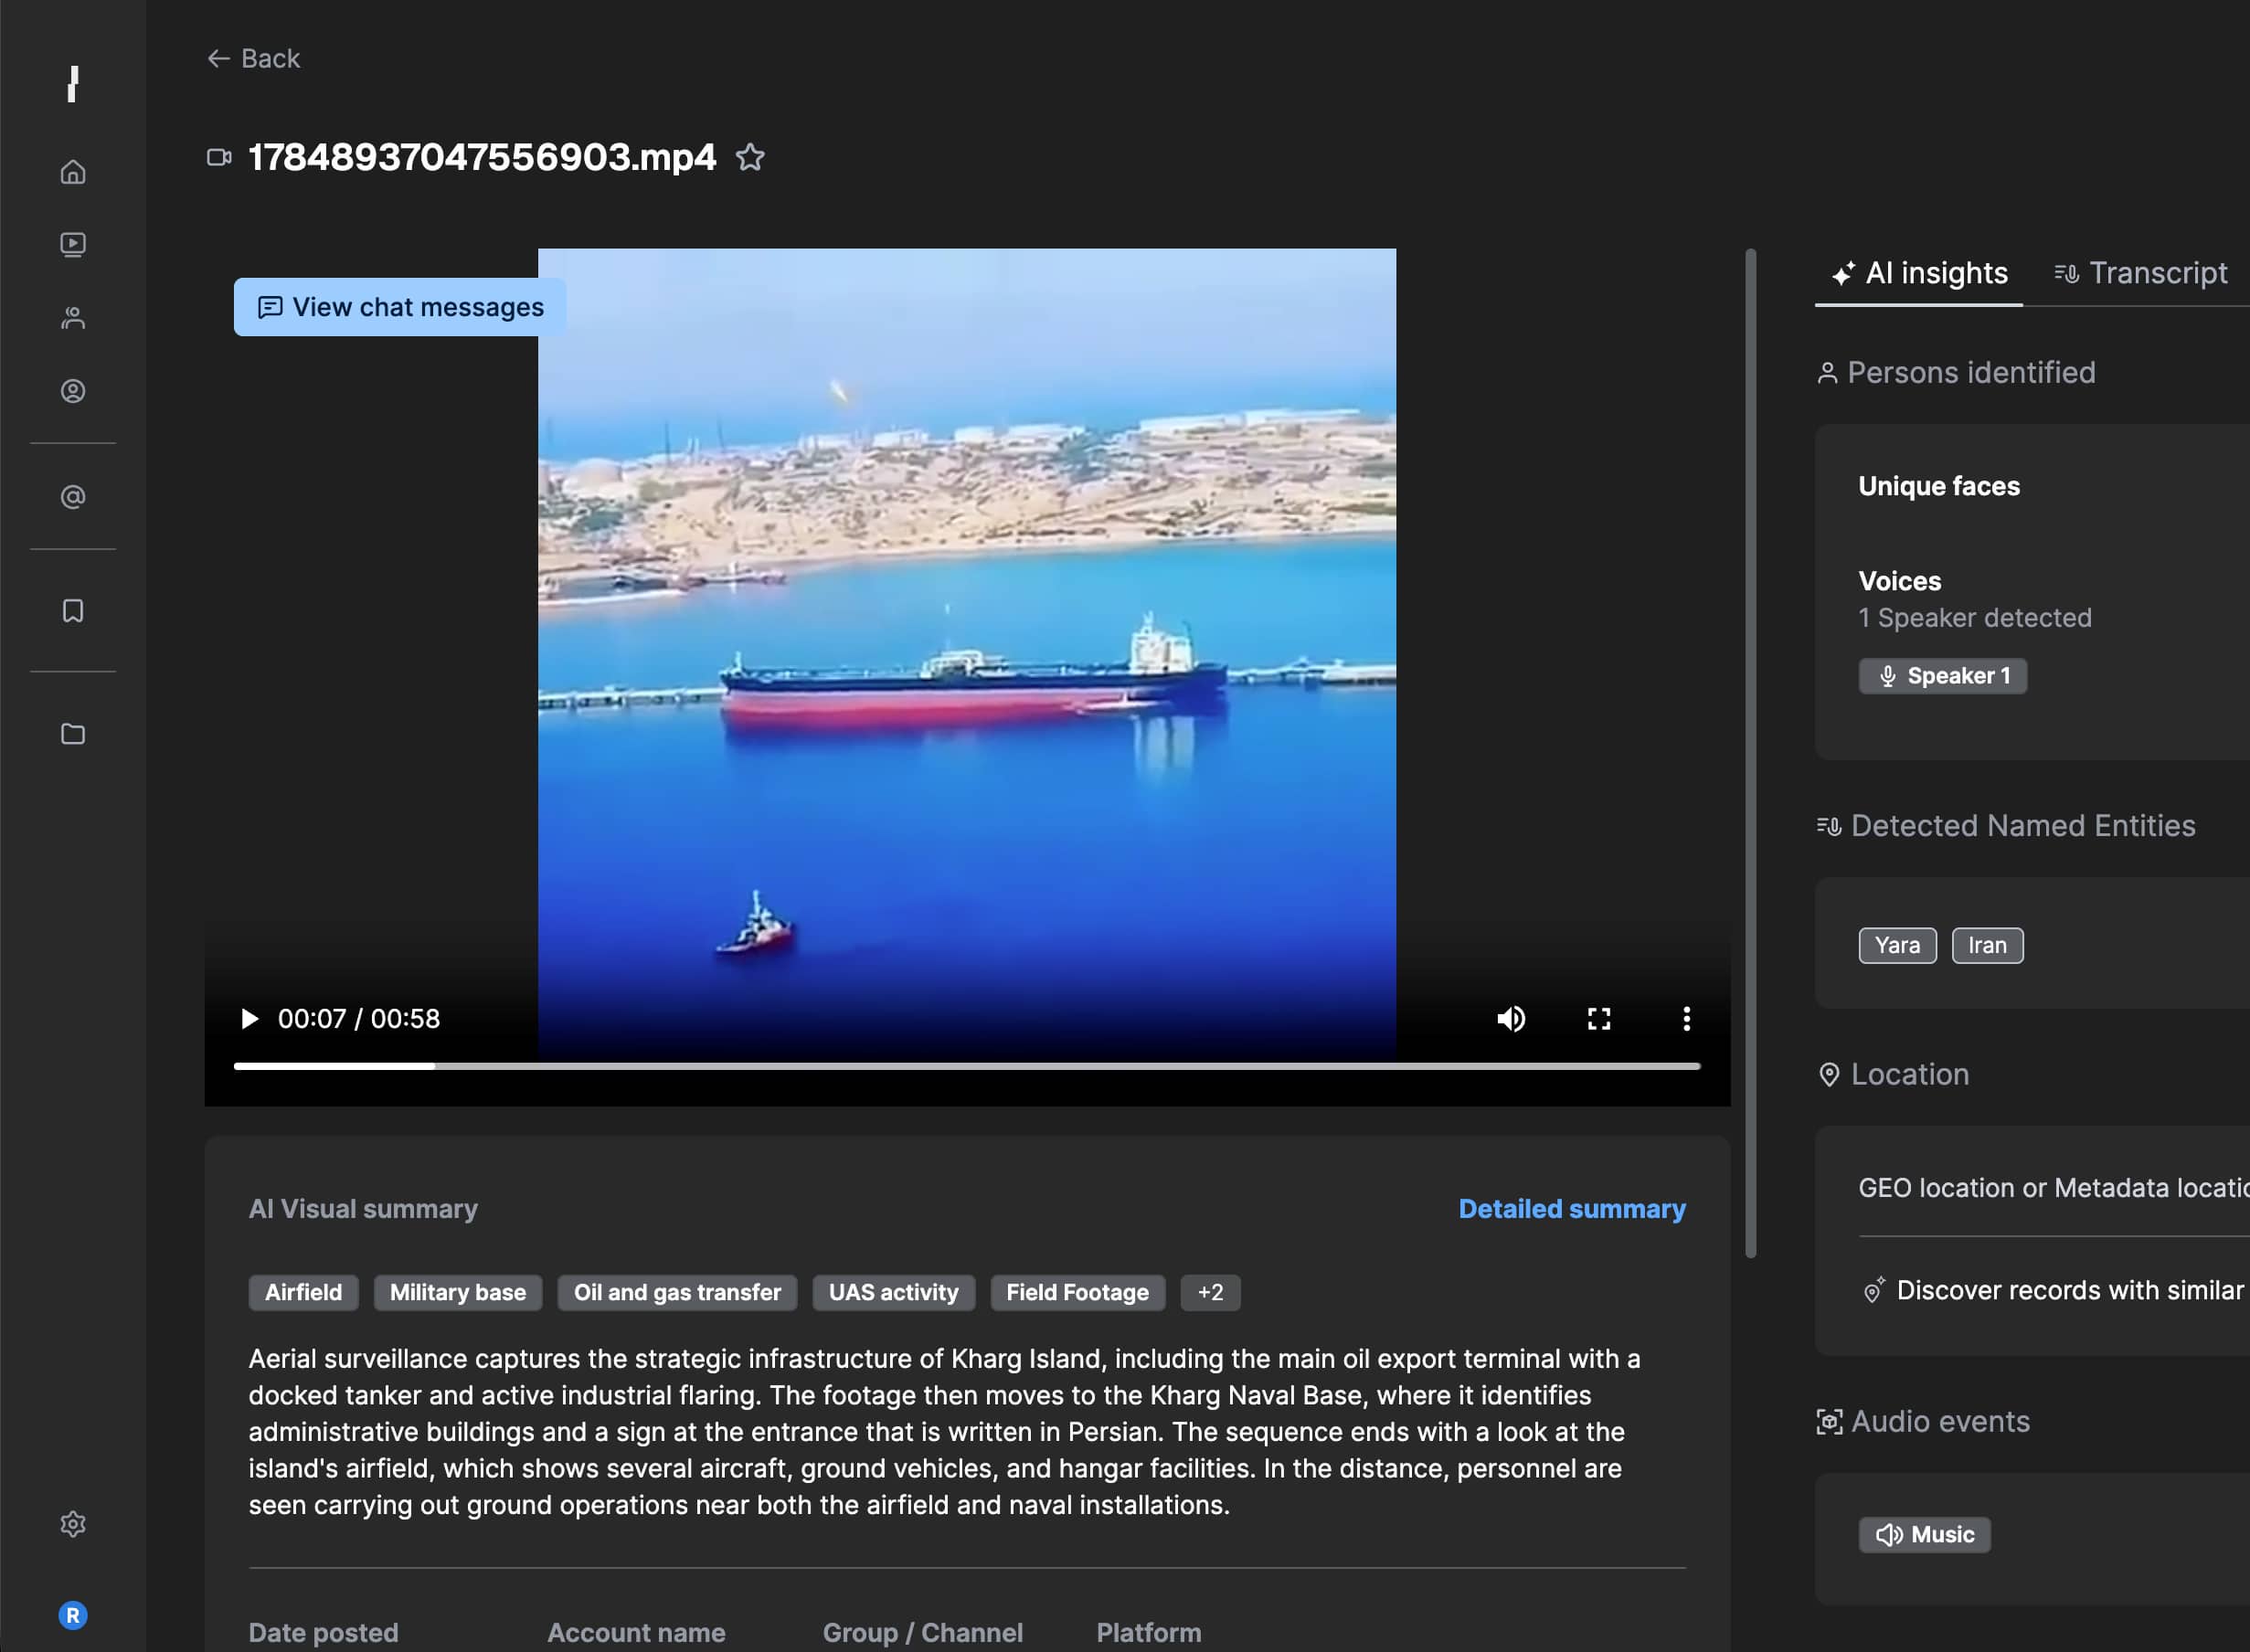Image resolution: width=2250 pixels, height=1652 pixels.
Task: Click the Airfield tag
Action: 303,1292
